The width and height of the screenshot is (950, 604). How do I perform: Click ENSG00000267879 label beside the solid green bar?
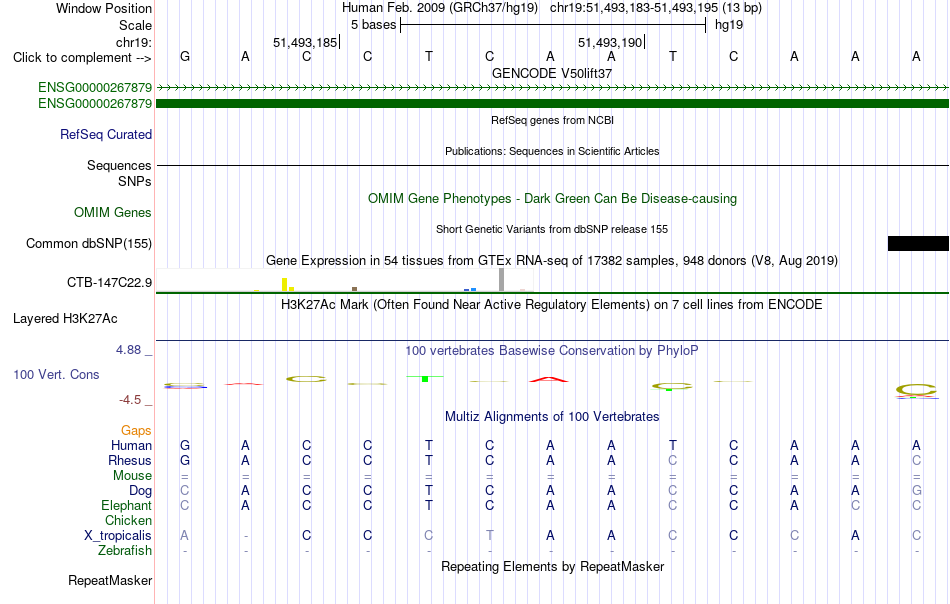coord(95,104)
